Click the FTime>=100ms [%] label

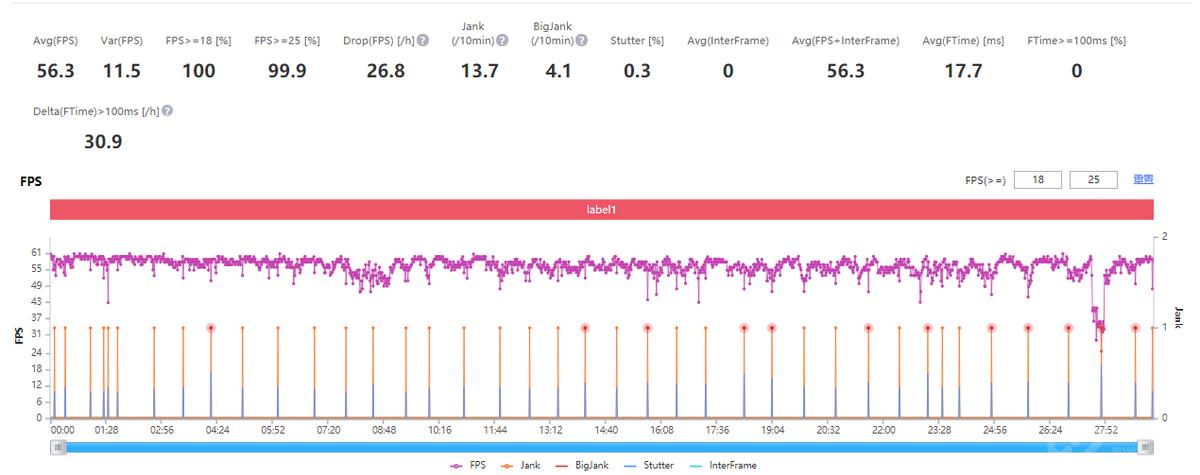(x=1076, y=41)
